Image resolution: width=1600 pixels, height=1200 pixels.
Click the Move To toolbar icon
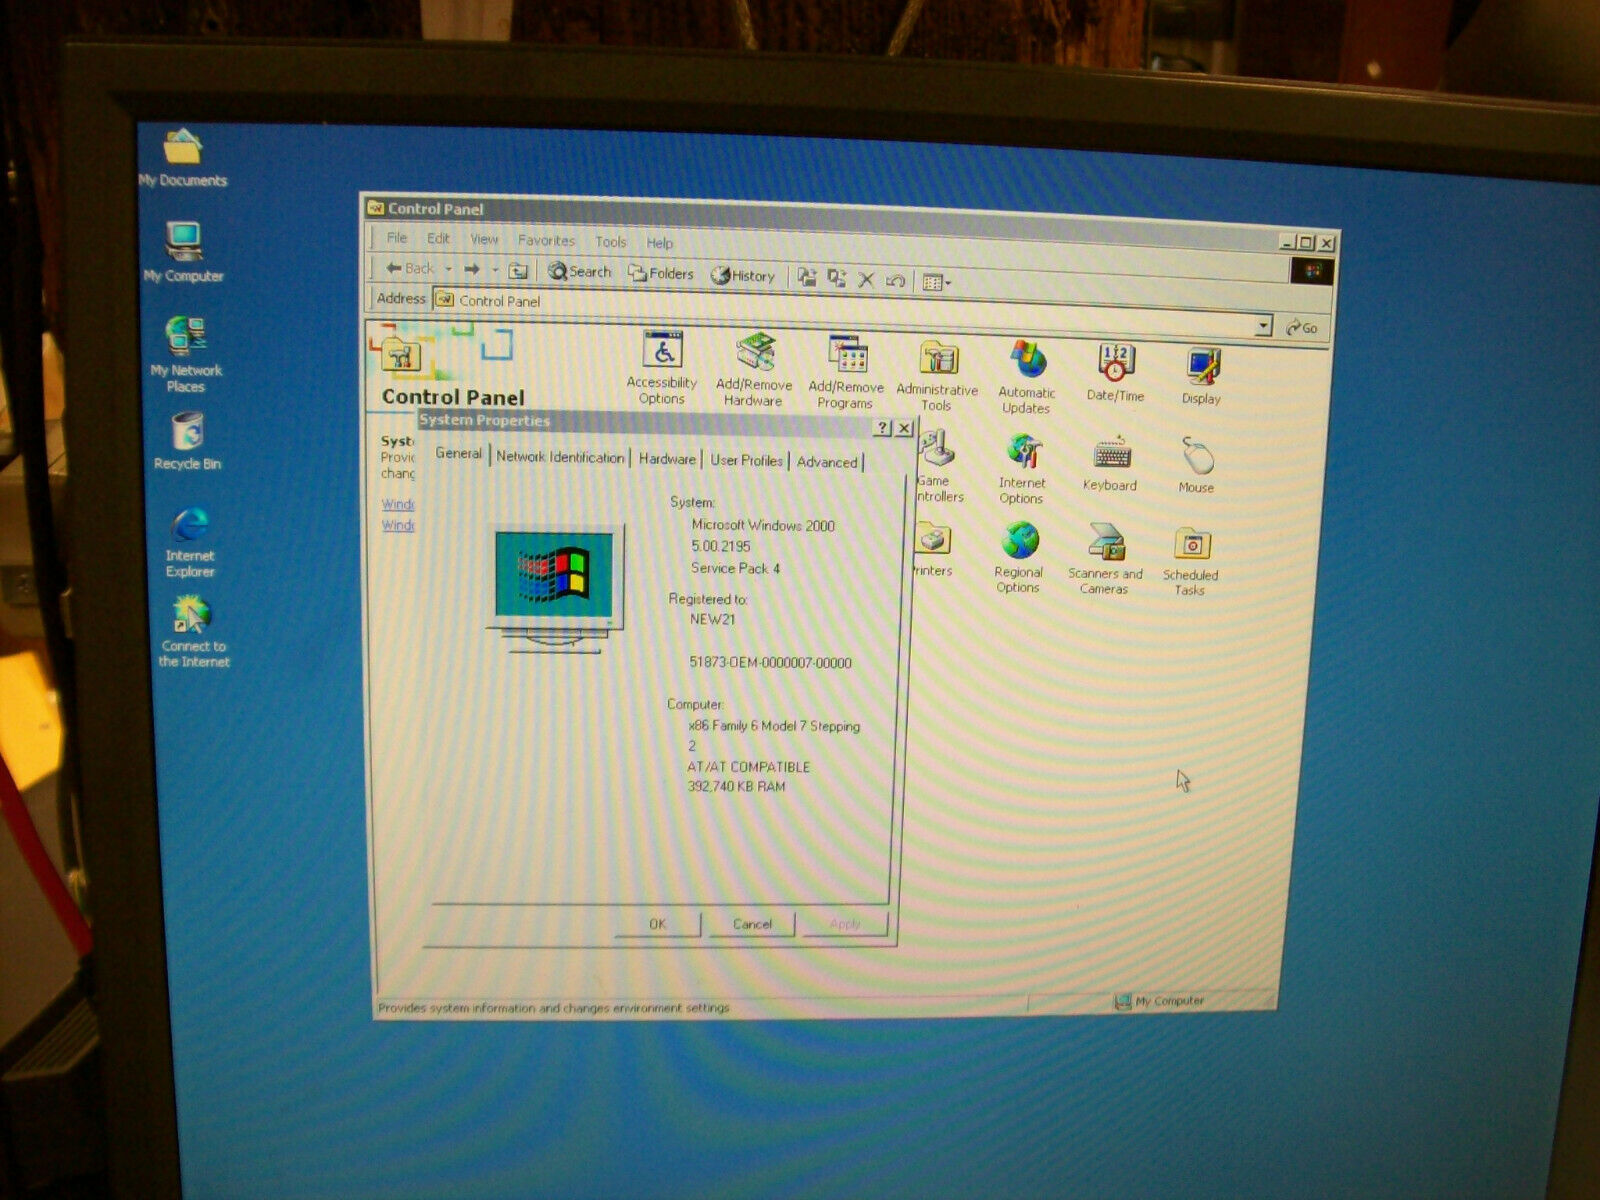(807, 277)
